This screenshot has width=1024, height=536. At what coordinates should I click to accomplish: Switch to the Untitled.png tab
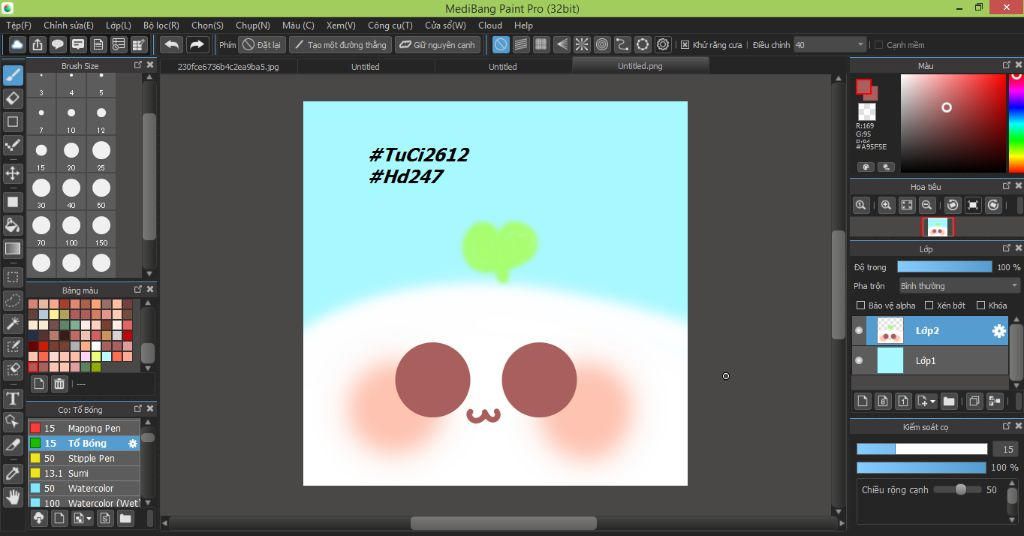[x=640, y=66]
